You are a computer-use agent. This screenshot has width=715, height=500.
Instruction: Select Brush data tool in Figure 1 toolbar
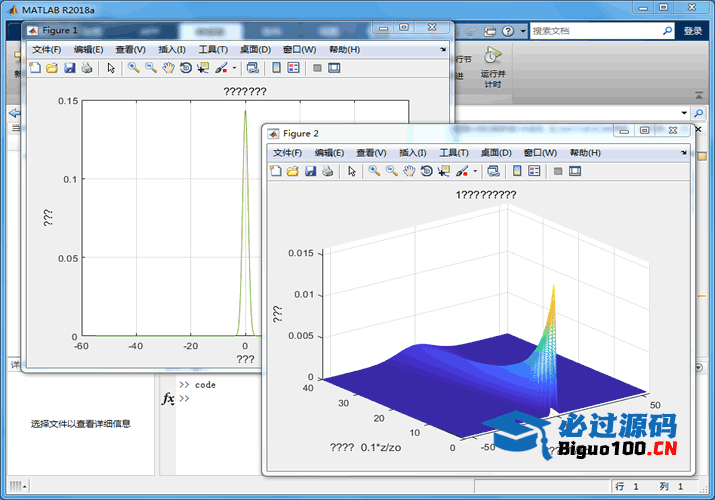221,68
